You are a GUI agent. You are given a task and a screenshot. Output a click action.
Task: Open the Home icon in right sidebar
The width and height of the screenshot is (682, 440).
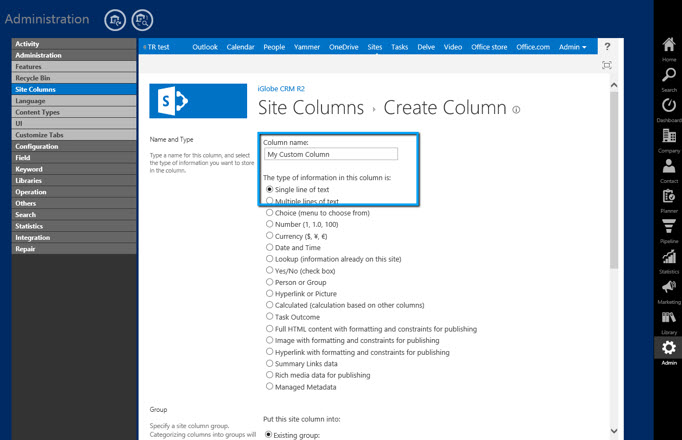(x=669, y=44)
